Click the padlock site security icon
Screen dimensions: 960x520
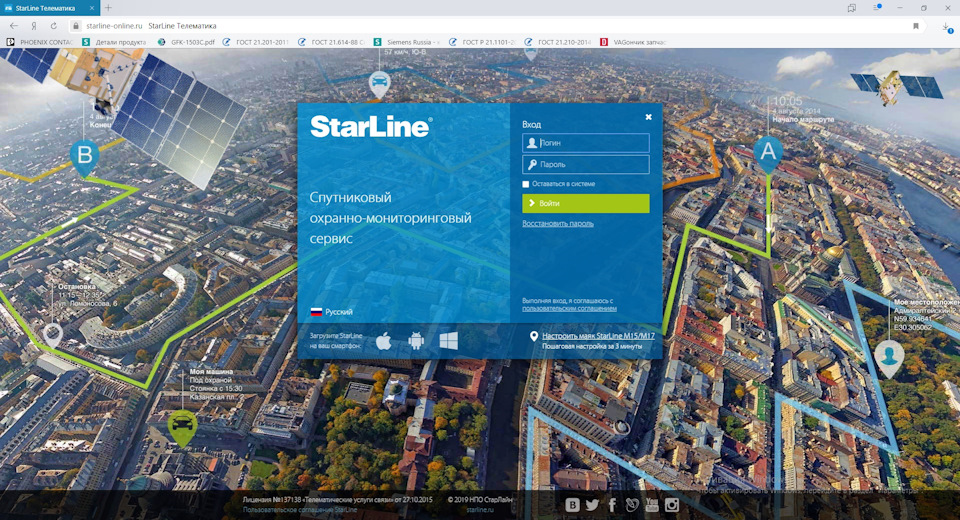[x=76, y=26]
